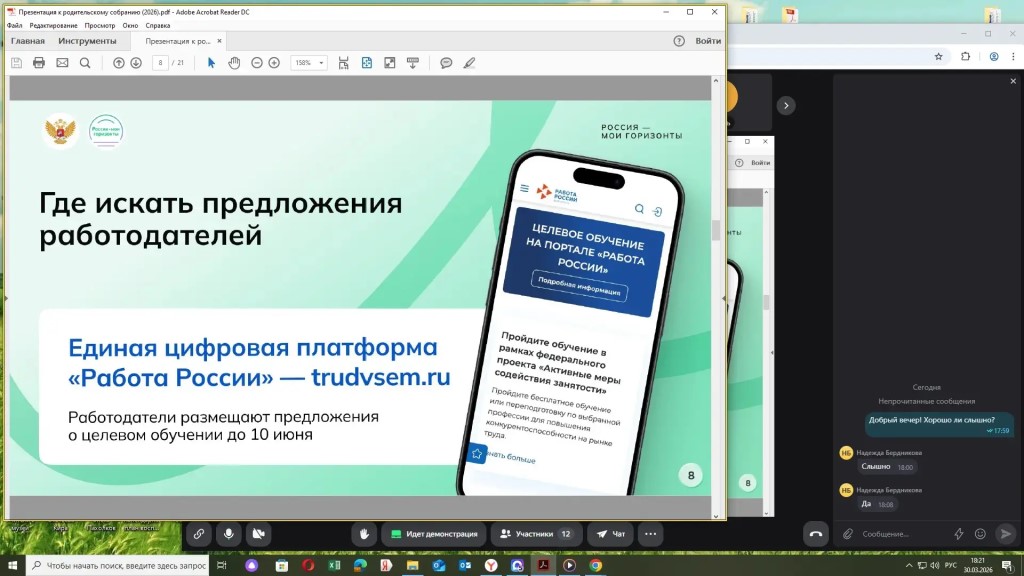Open Acrobat help question icon
Screen dimensions: 1024x576
click(679, 40)
